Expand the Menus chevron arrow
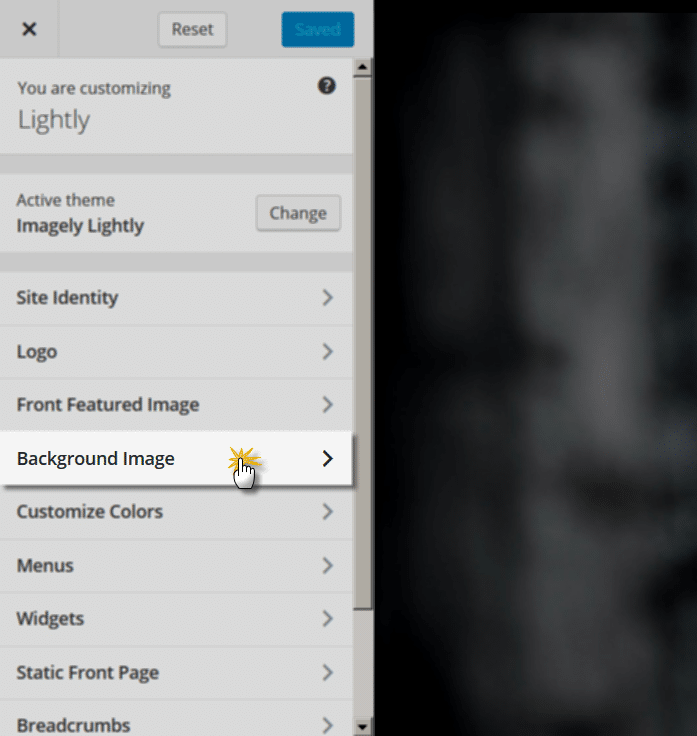Viewport: 697px width, 736px height. [x=328, y=566]
